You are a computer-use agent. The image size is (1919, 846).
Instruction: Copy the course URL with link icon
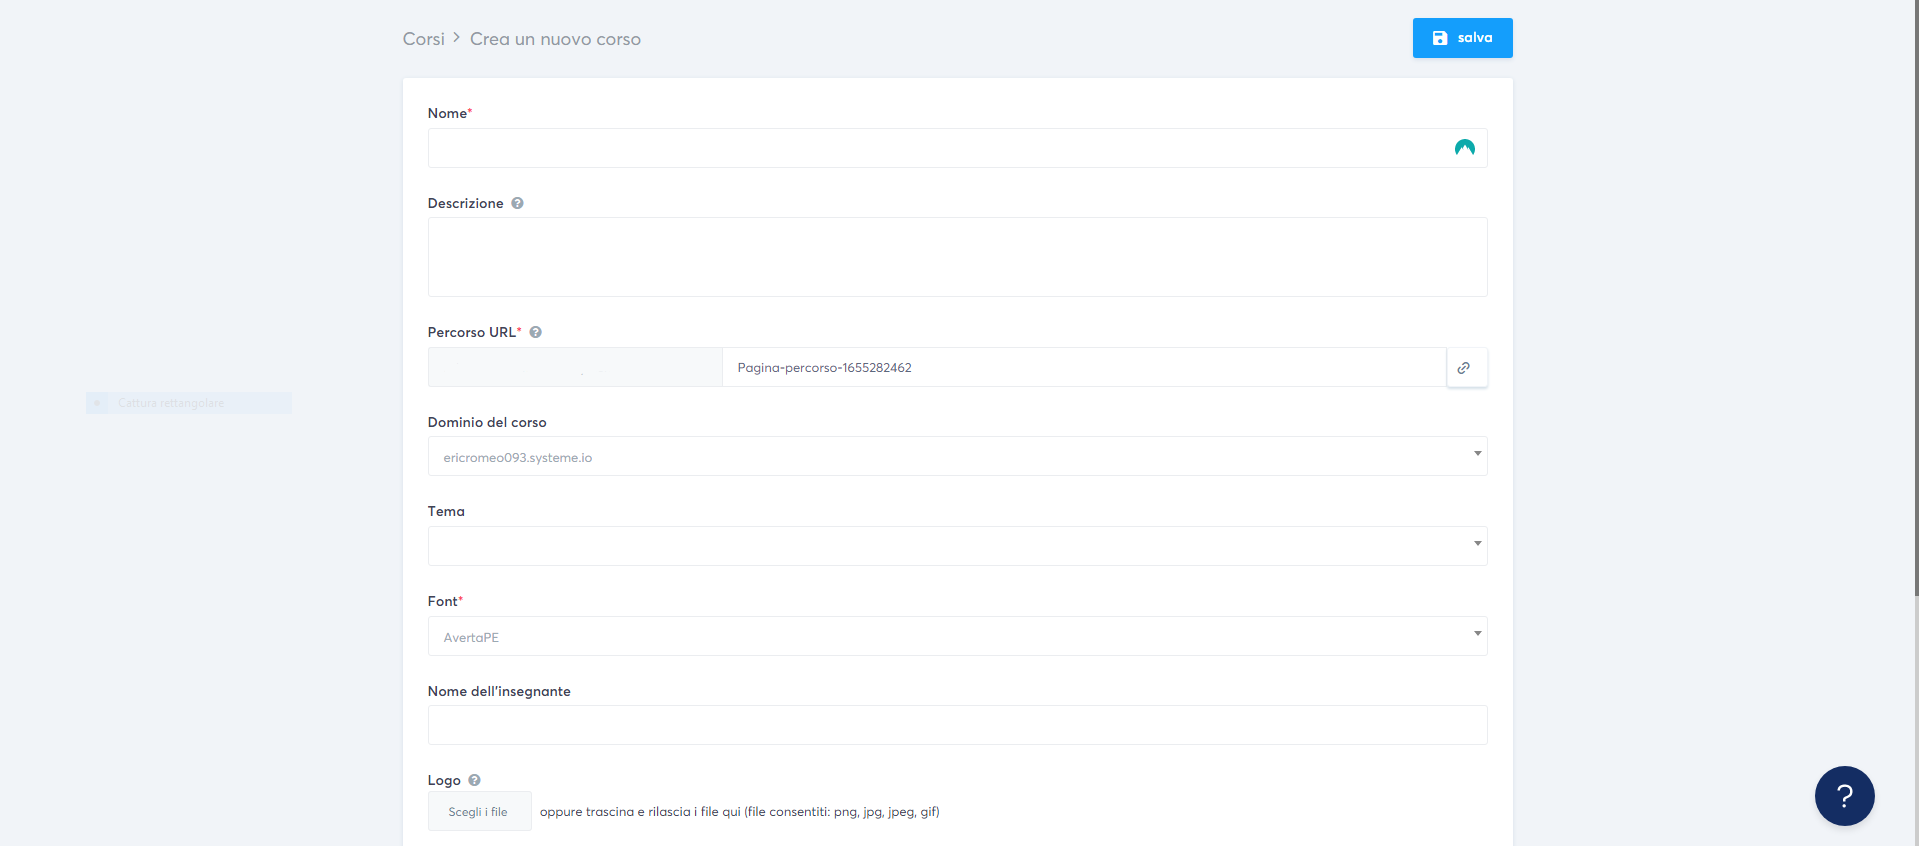(x=1466, y=368)
